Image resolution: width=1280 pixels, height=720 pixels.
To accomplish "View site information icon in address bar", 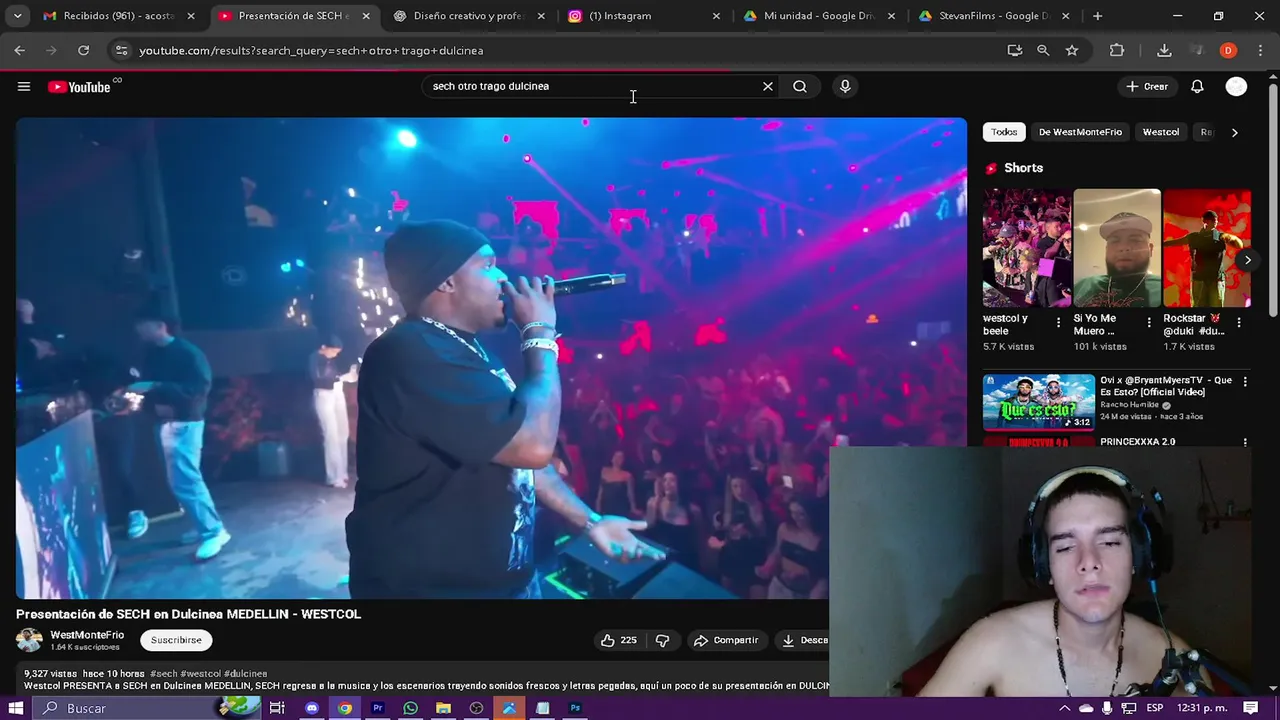I will click(x=121, y=50).
